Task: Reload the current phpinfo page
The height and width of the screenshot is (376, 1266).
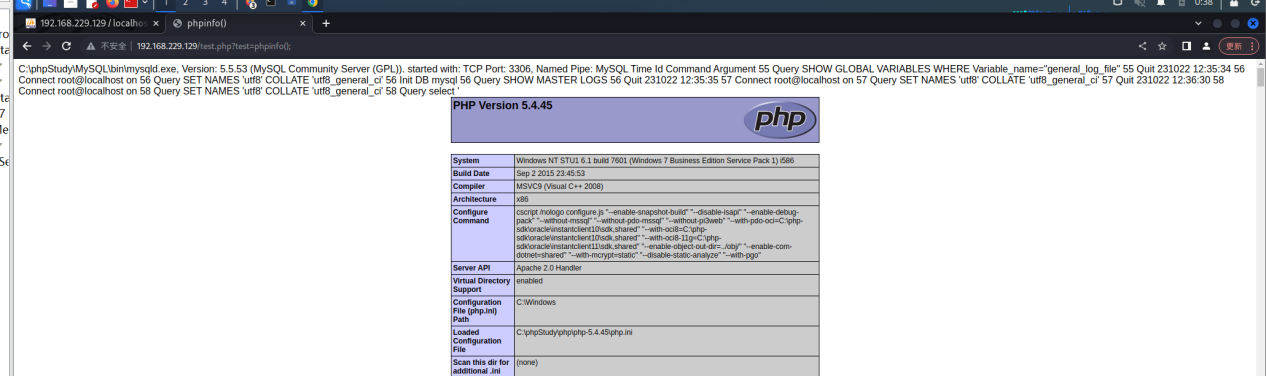Action: tap(66, 46)
